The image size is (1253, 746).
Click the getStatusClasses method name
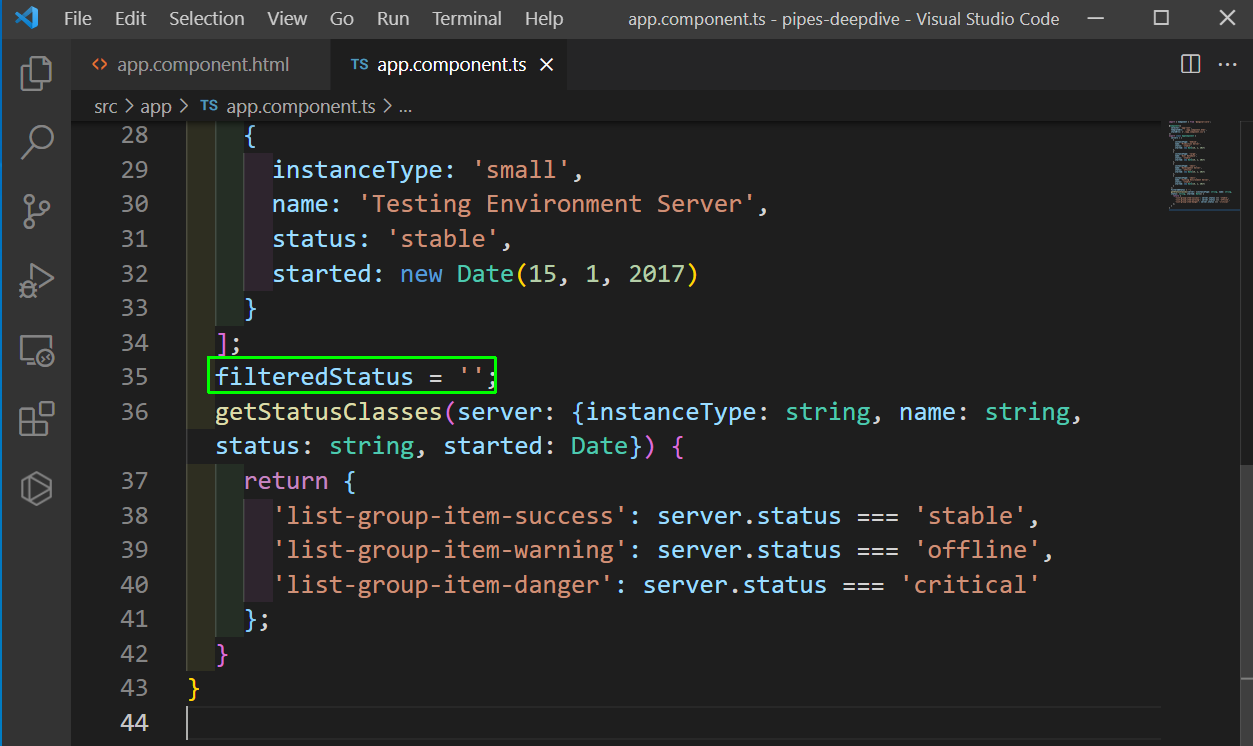point(329,412)
